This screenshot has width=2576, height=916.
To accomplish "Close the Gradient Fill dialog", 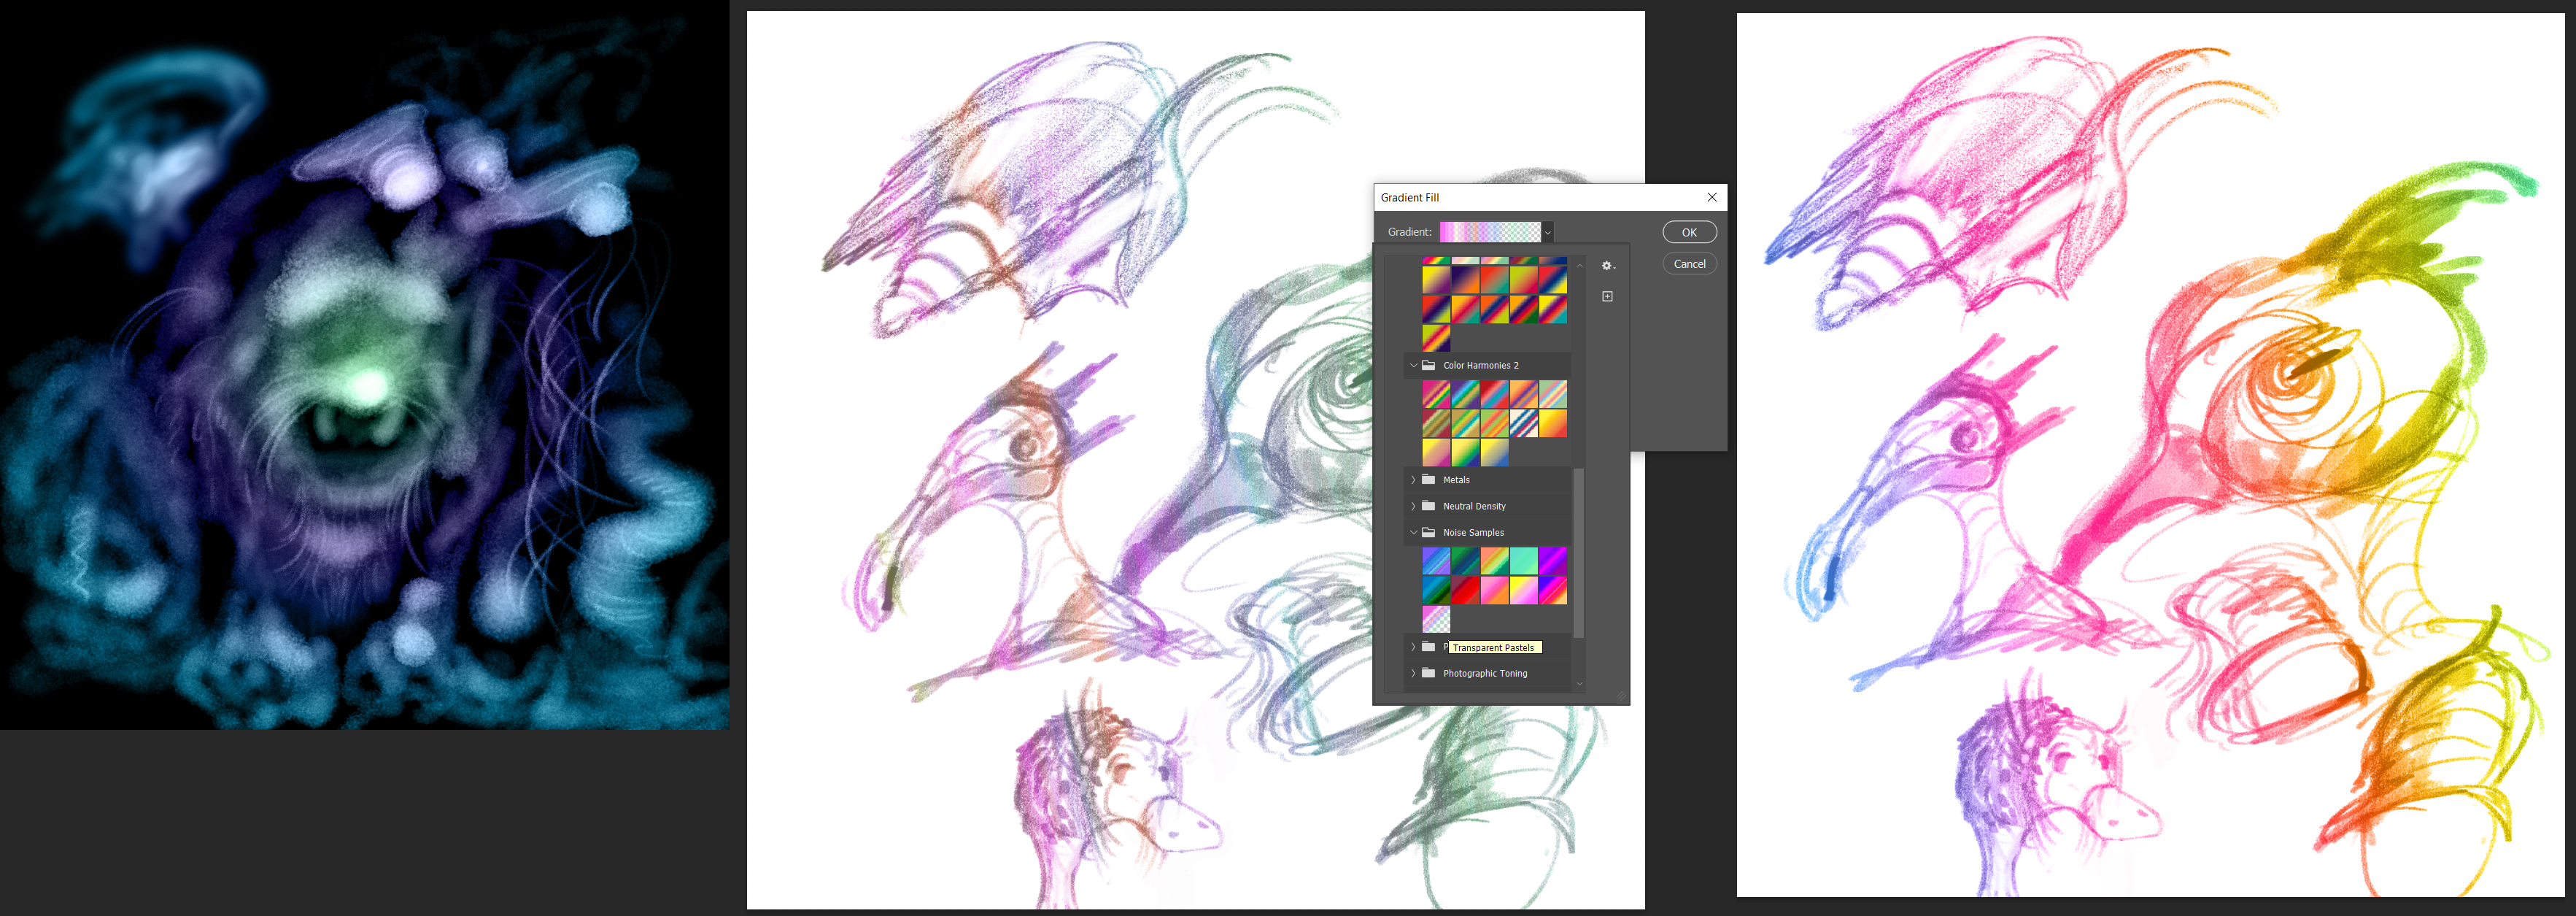I will click(x=1711, y=197).
